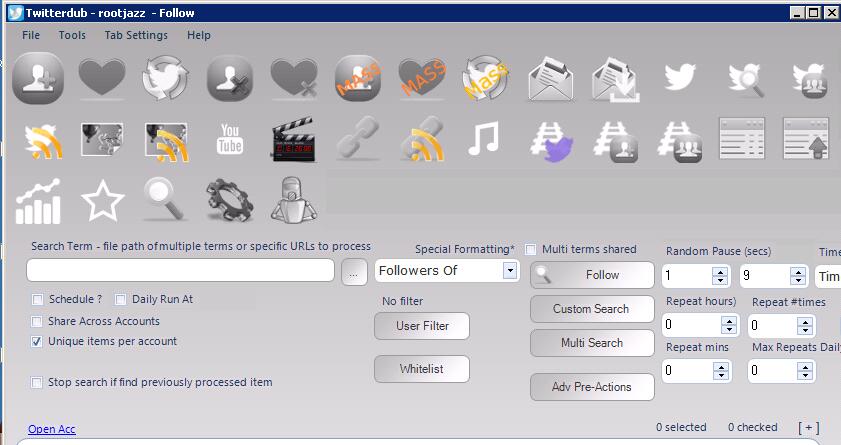Screen dimensions: 841x445
Task: Click the YouTube icon
Action: [230, 141]
